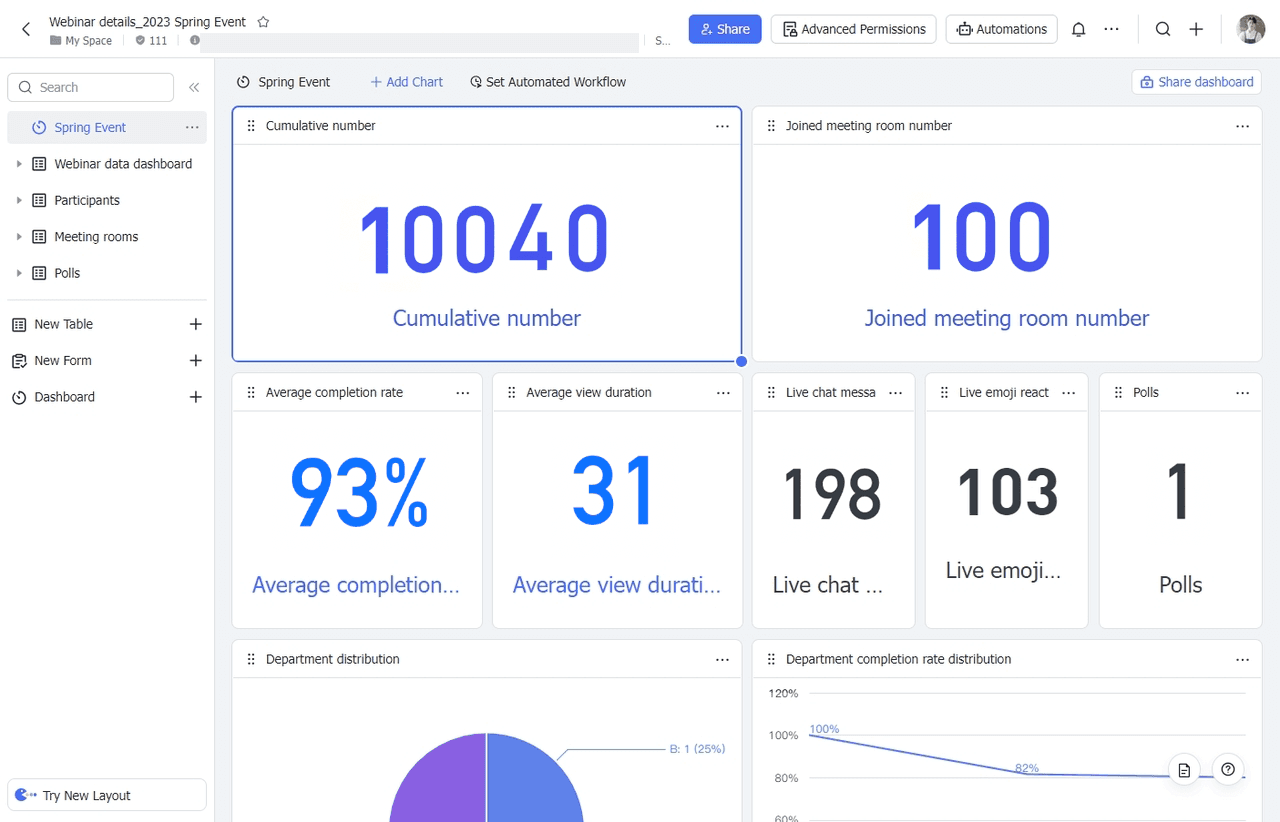Collapse the sidebar with double chevron
The image size is (1280, 822).
[194, 87]
